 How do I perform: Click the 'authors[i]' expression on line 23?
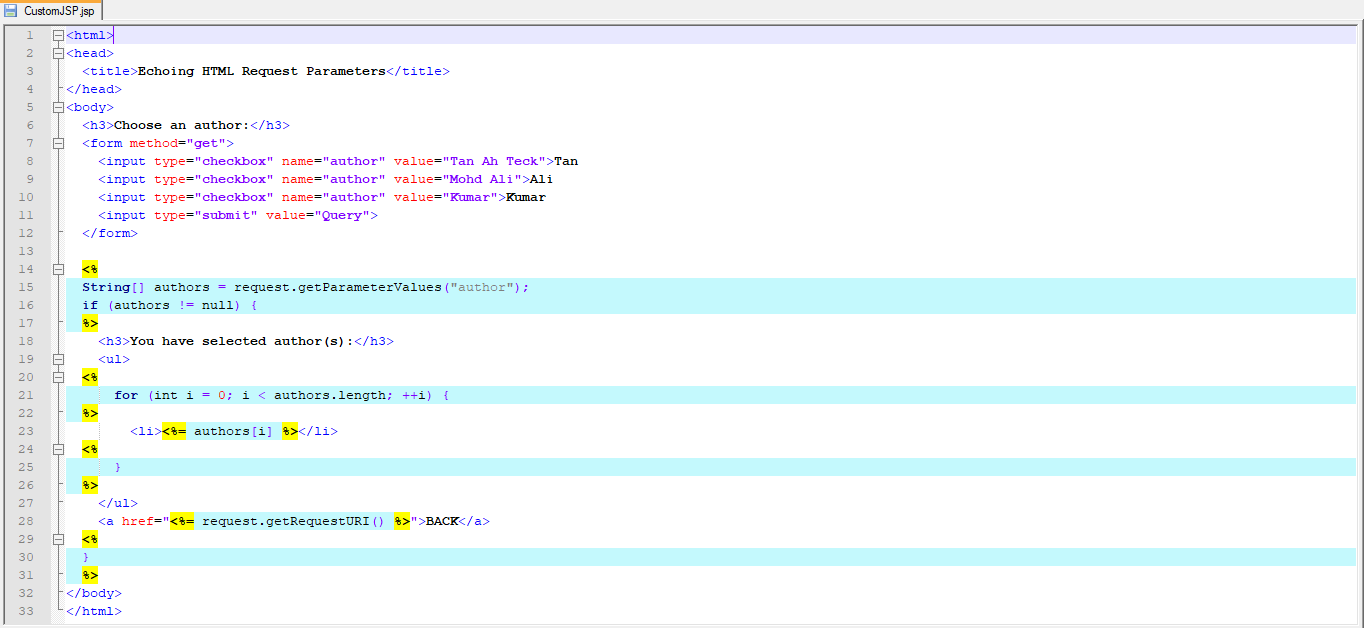pos(234,431)
